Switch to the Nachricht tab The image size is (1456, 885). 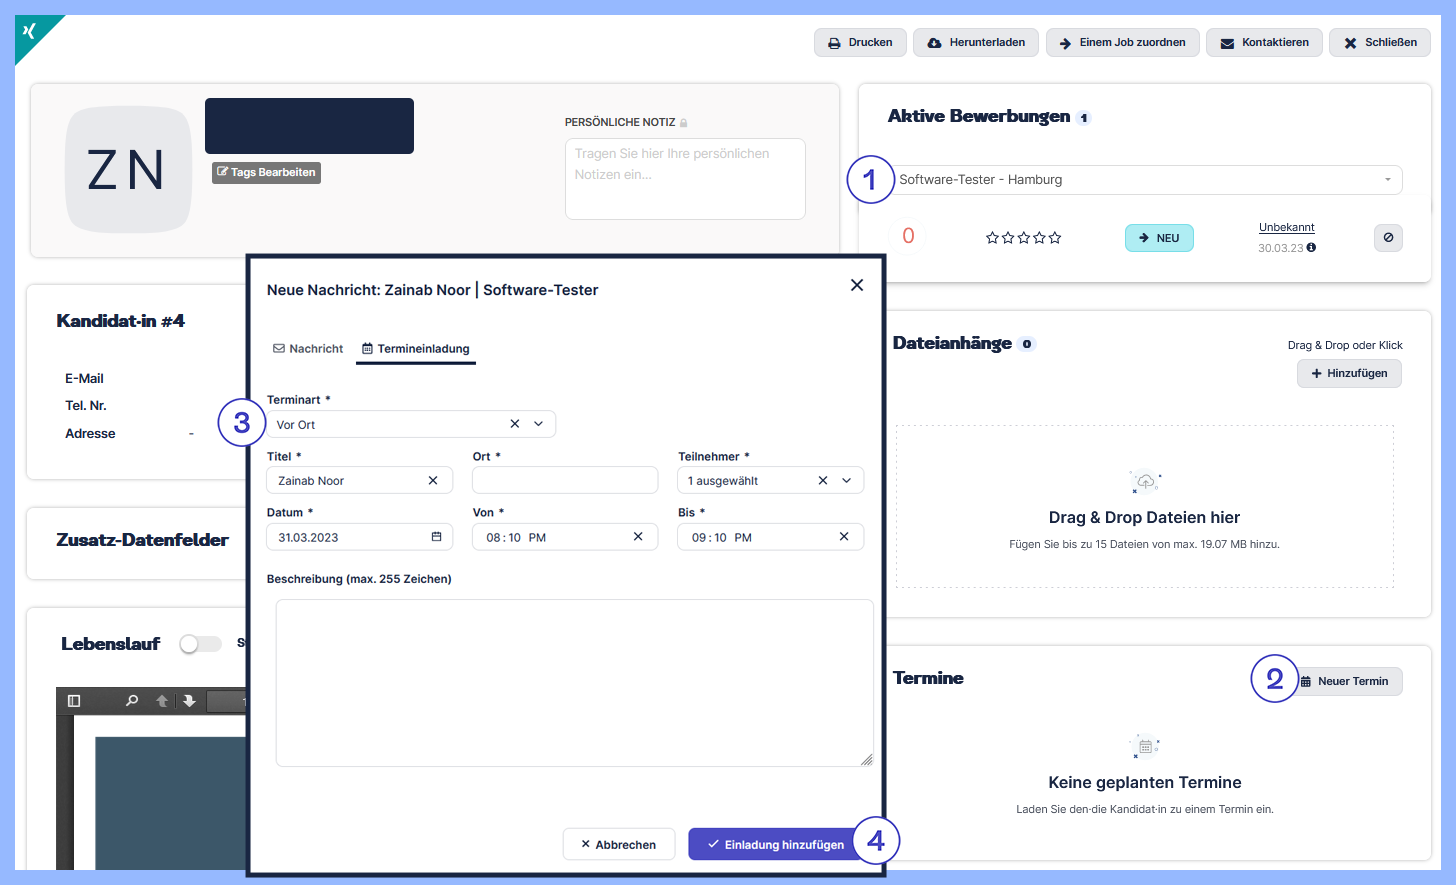pyautogui.click(x=308, y=349)
